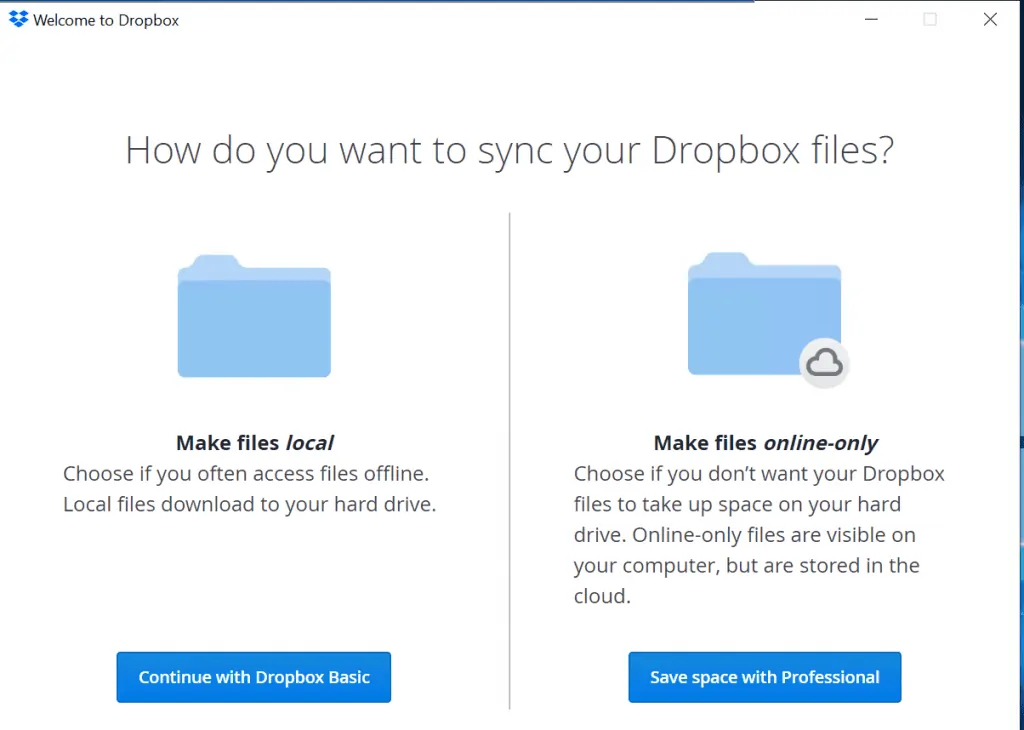Screen dimensions: 1024x730
Task: Close the Welcome to Dropbox window
Action: [990, 19]
